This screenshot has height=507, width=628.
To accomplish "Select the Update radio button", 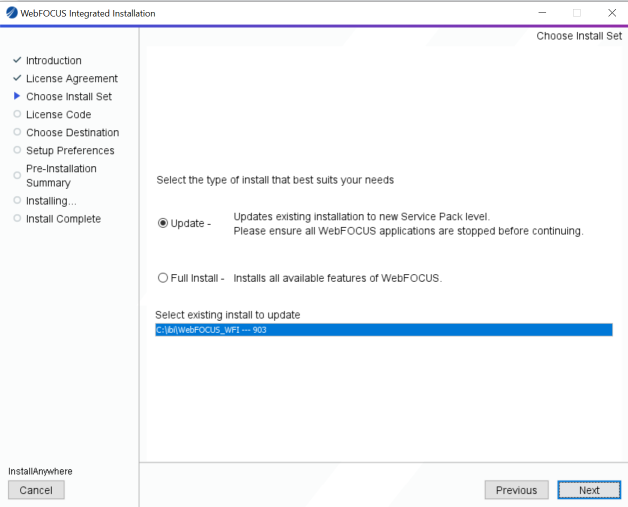I will 163,223.
